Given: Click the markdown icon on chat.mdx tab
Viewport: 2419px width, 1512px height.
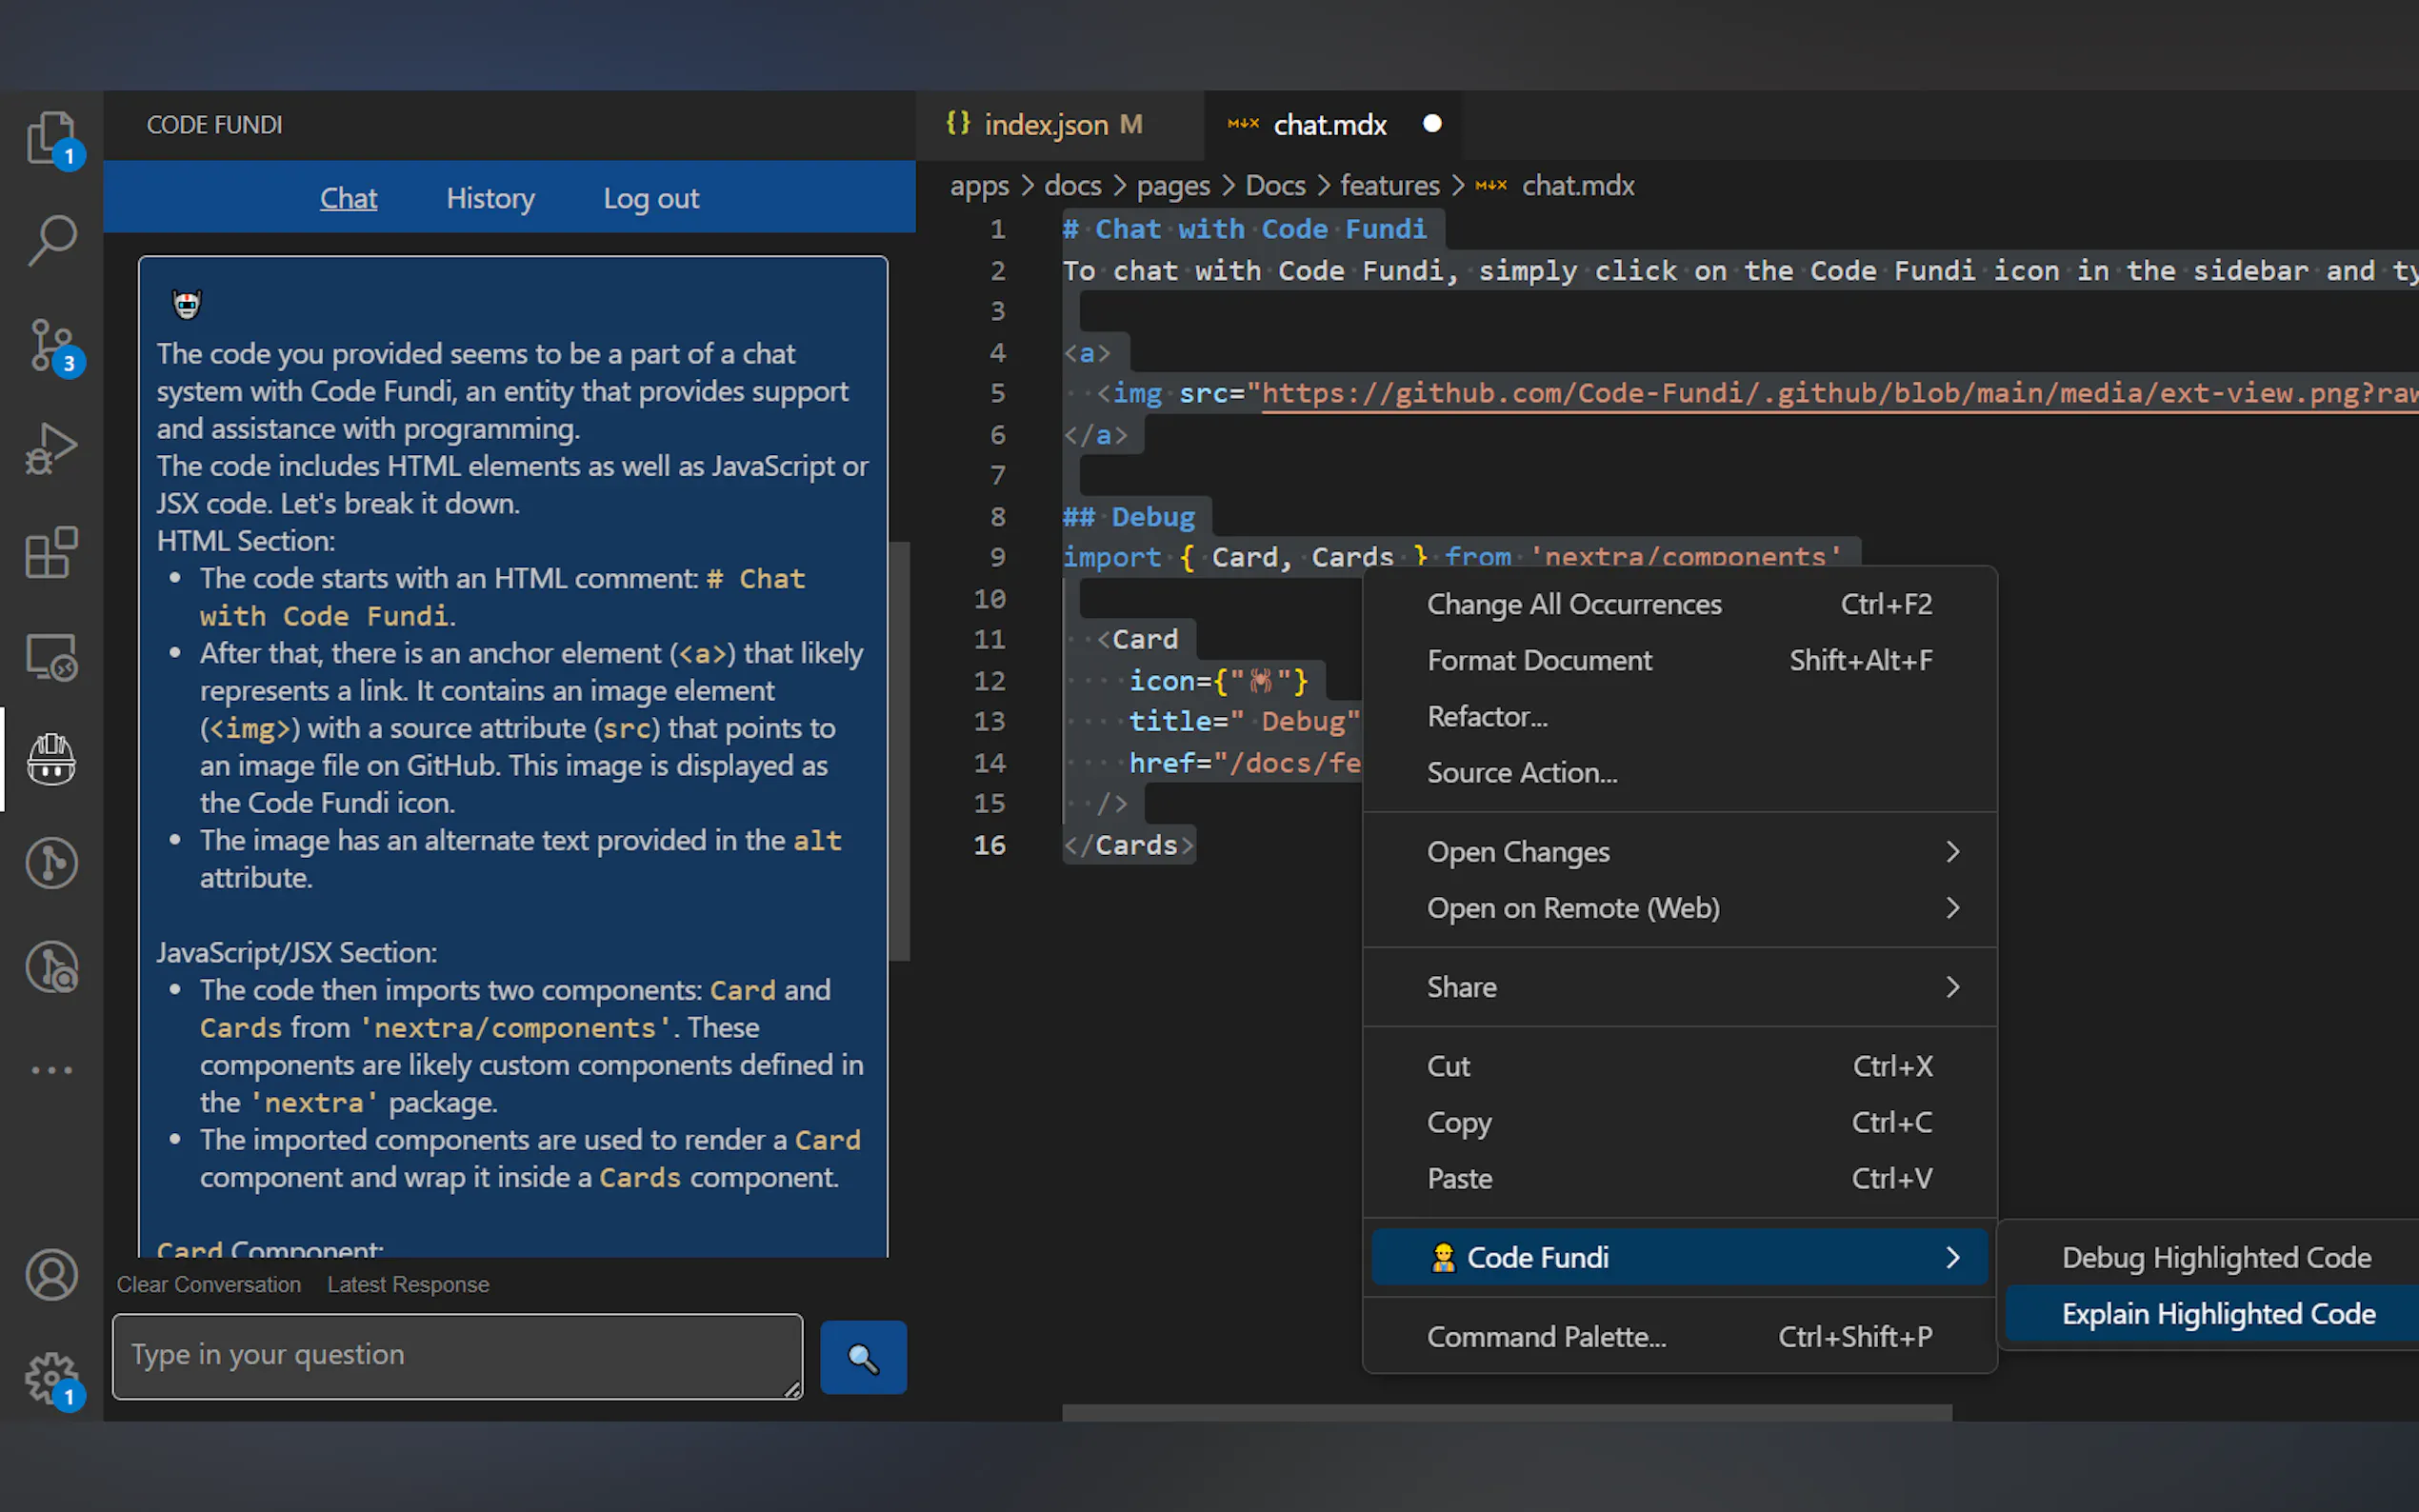Looking at the screenshot, I should 1243,124.
